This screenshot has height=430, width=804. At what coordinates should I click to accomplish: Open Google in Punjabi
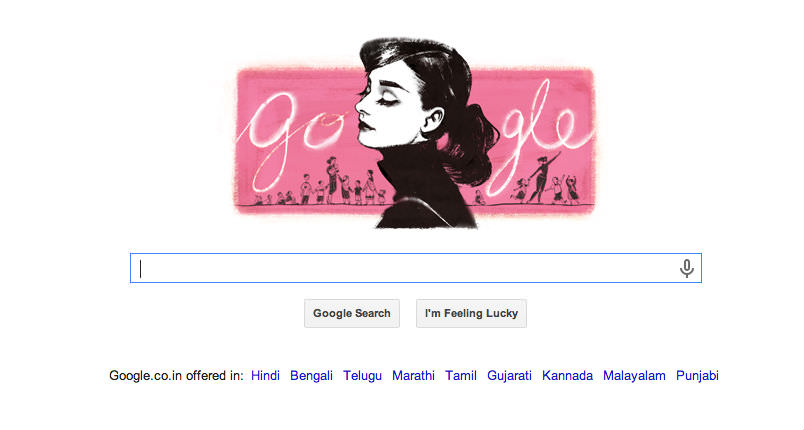tap(697, 376)
